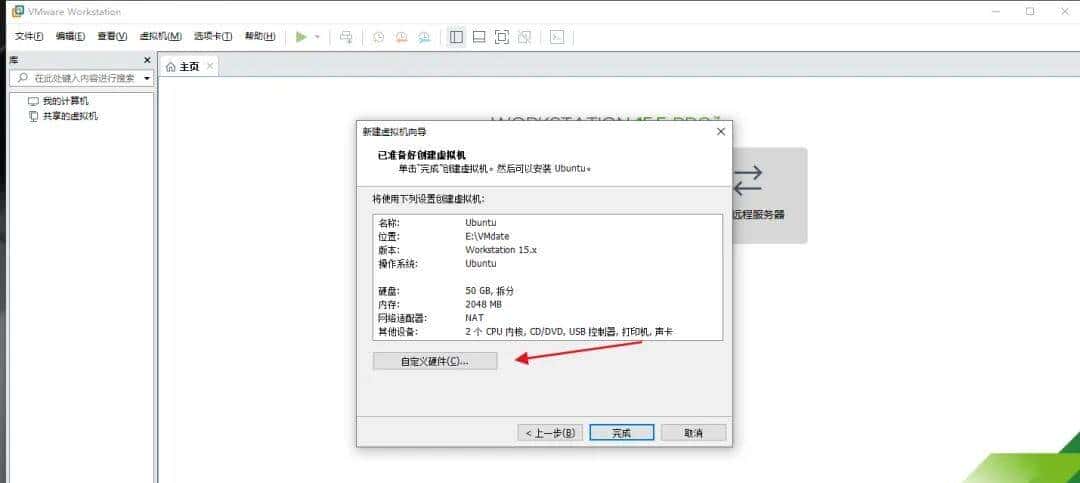Click the 取消 button

point(694,433)
